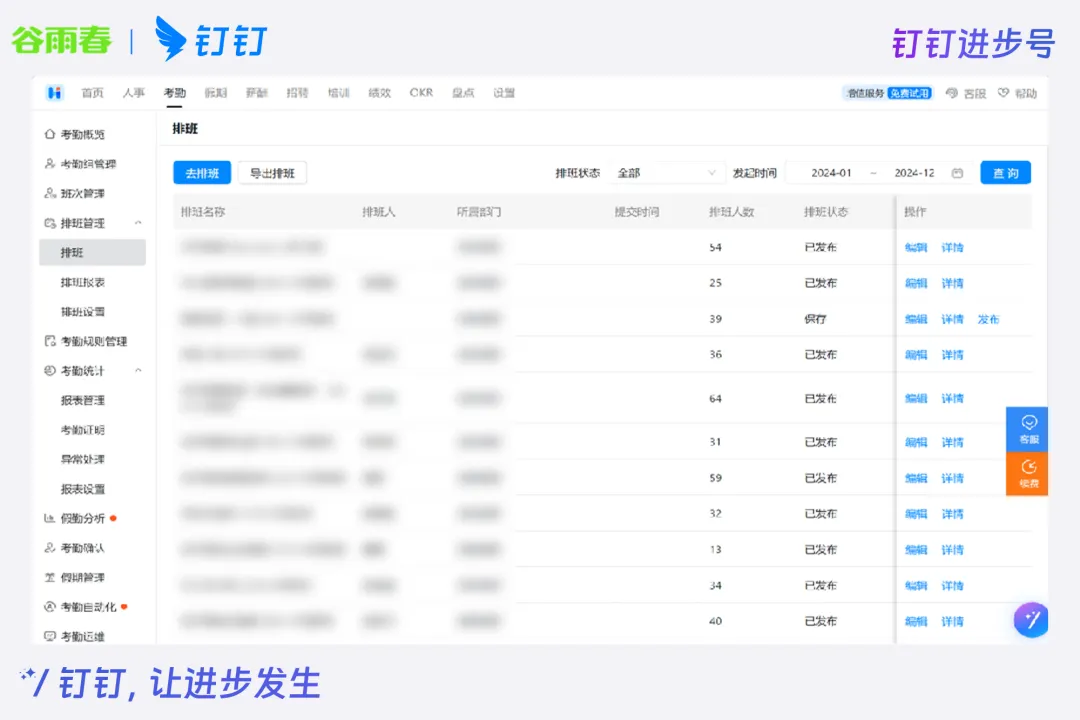Click the blue floating 客服 widget
The width and height of the screenshot is (1080, 720).
click(x=1027, y=429)
